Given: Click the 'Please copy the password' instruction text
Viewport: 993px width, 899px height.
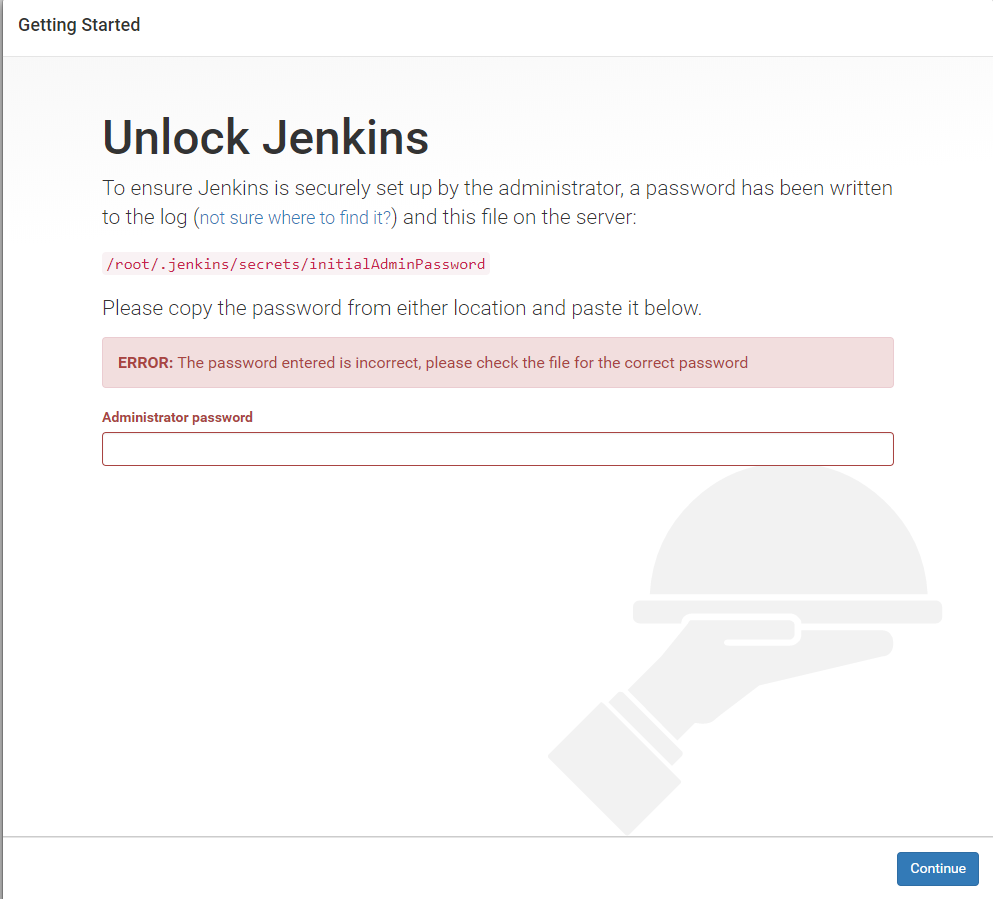Looking at the screenshot, I should 401,308.
